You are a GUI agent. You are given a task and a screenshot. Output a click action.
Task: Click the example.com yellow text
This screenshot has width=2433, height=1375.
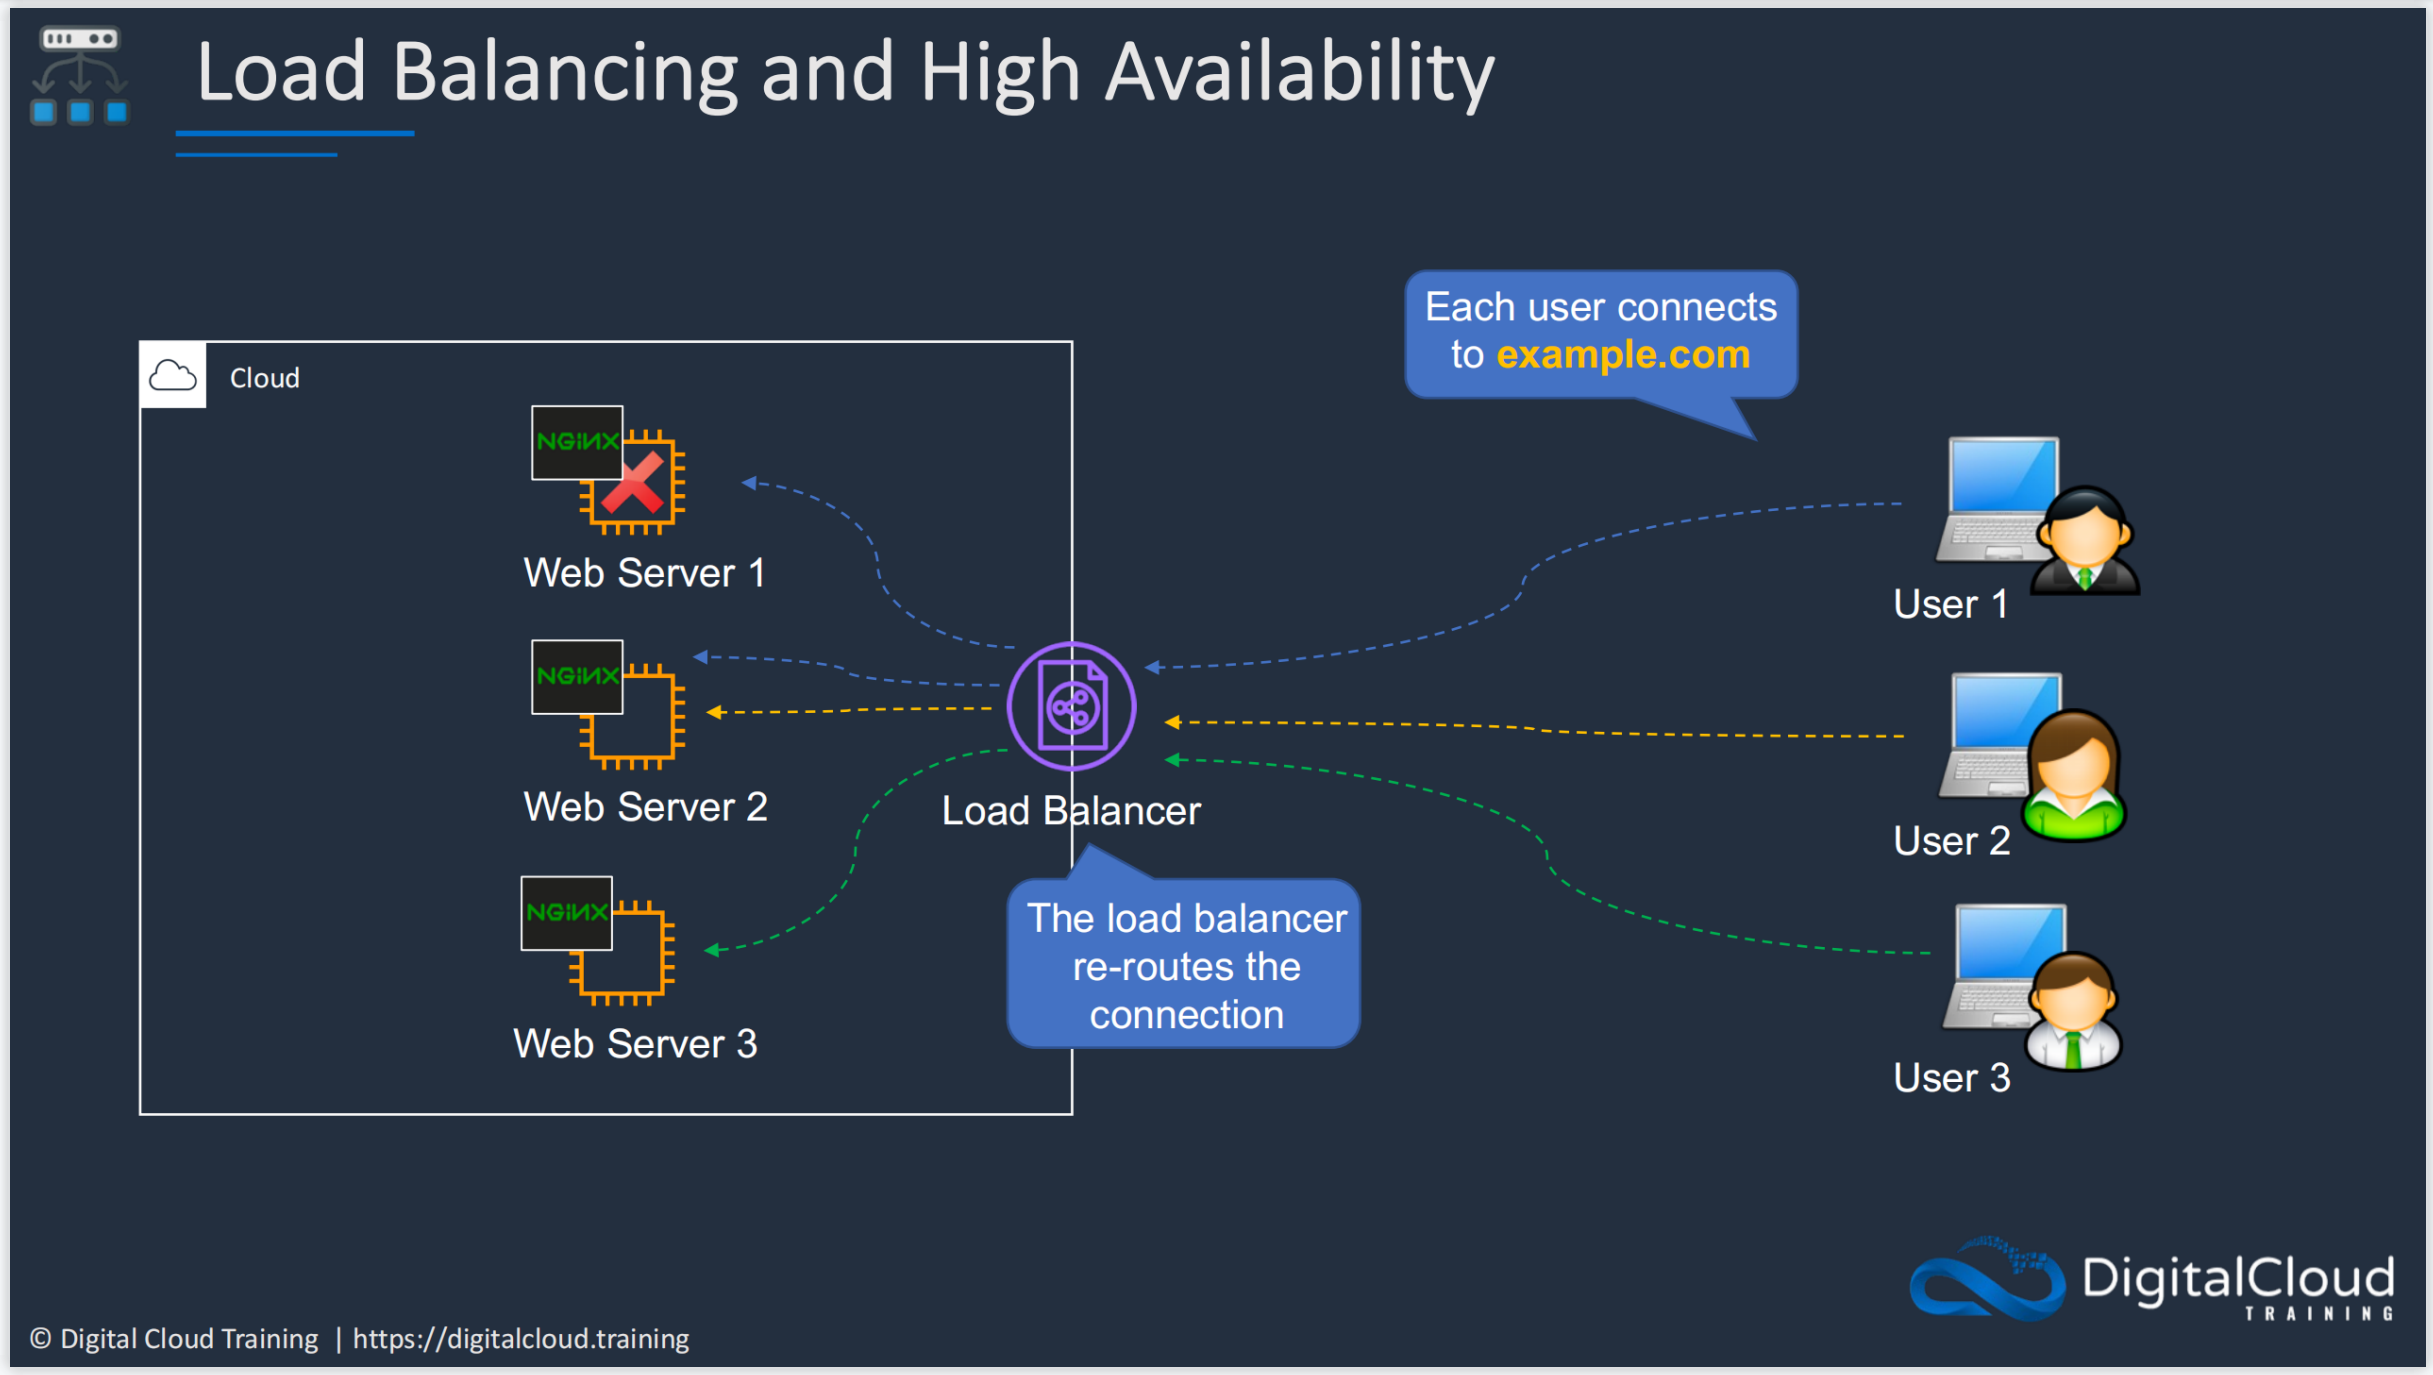tap(1623, 355)
